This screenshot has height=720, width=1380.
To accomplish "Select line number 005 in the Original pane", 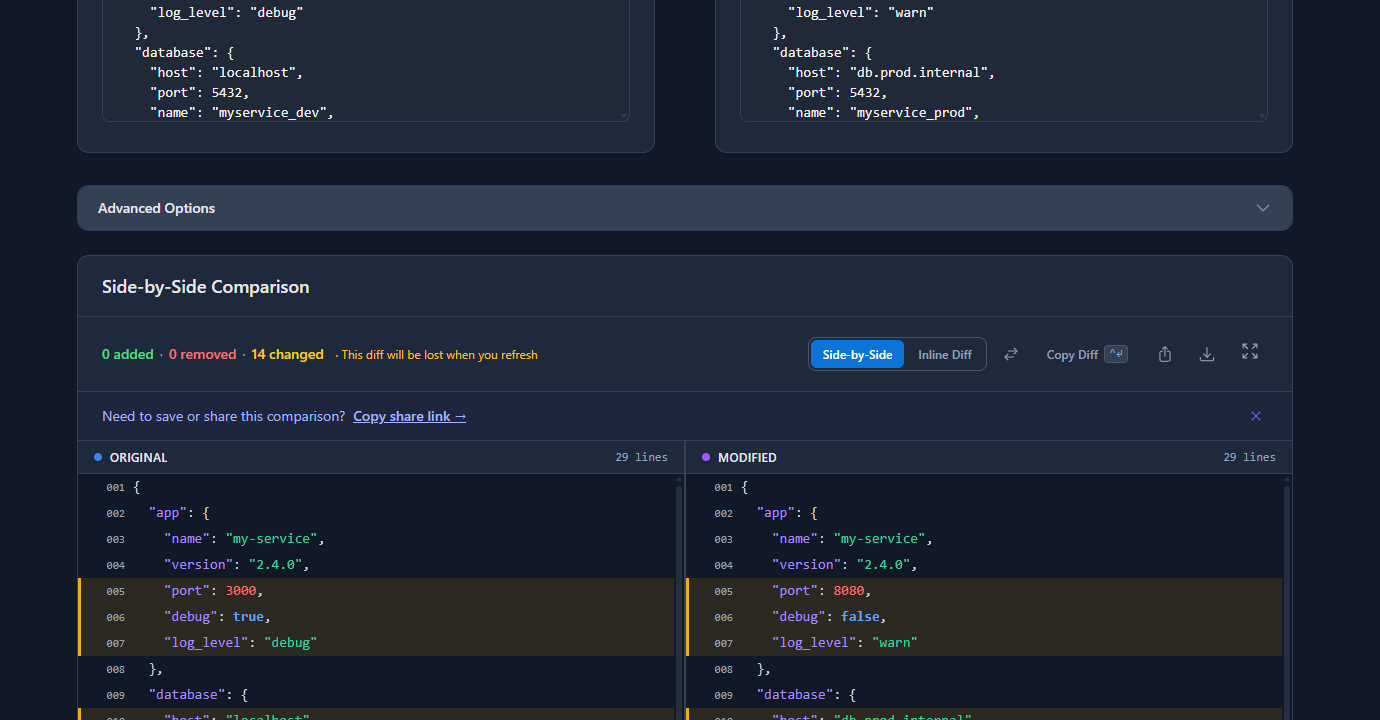I will tap(115, 590).
